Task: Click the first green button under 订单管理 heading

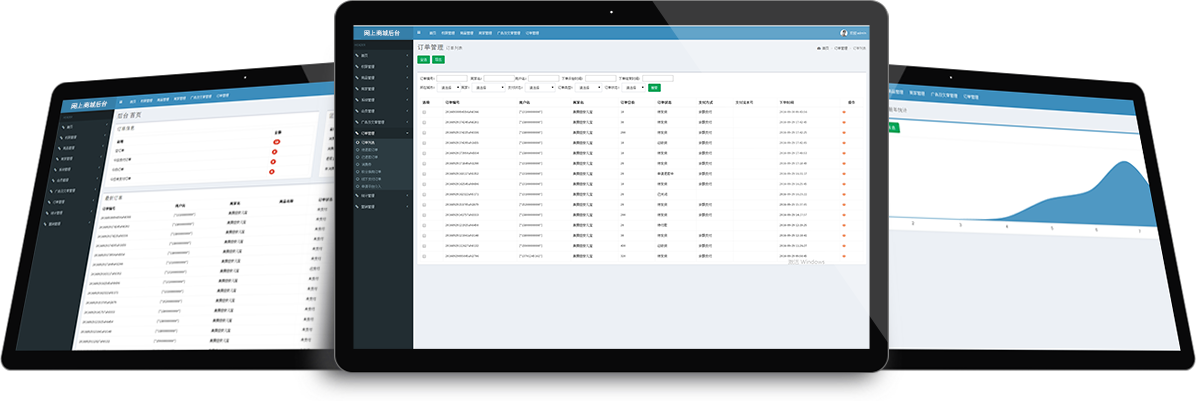Action: tap(422, 60)
